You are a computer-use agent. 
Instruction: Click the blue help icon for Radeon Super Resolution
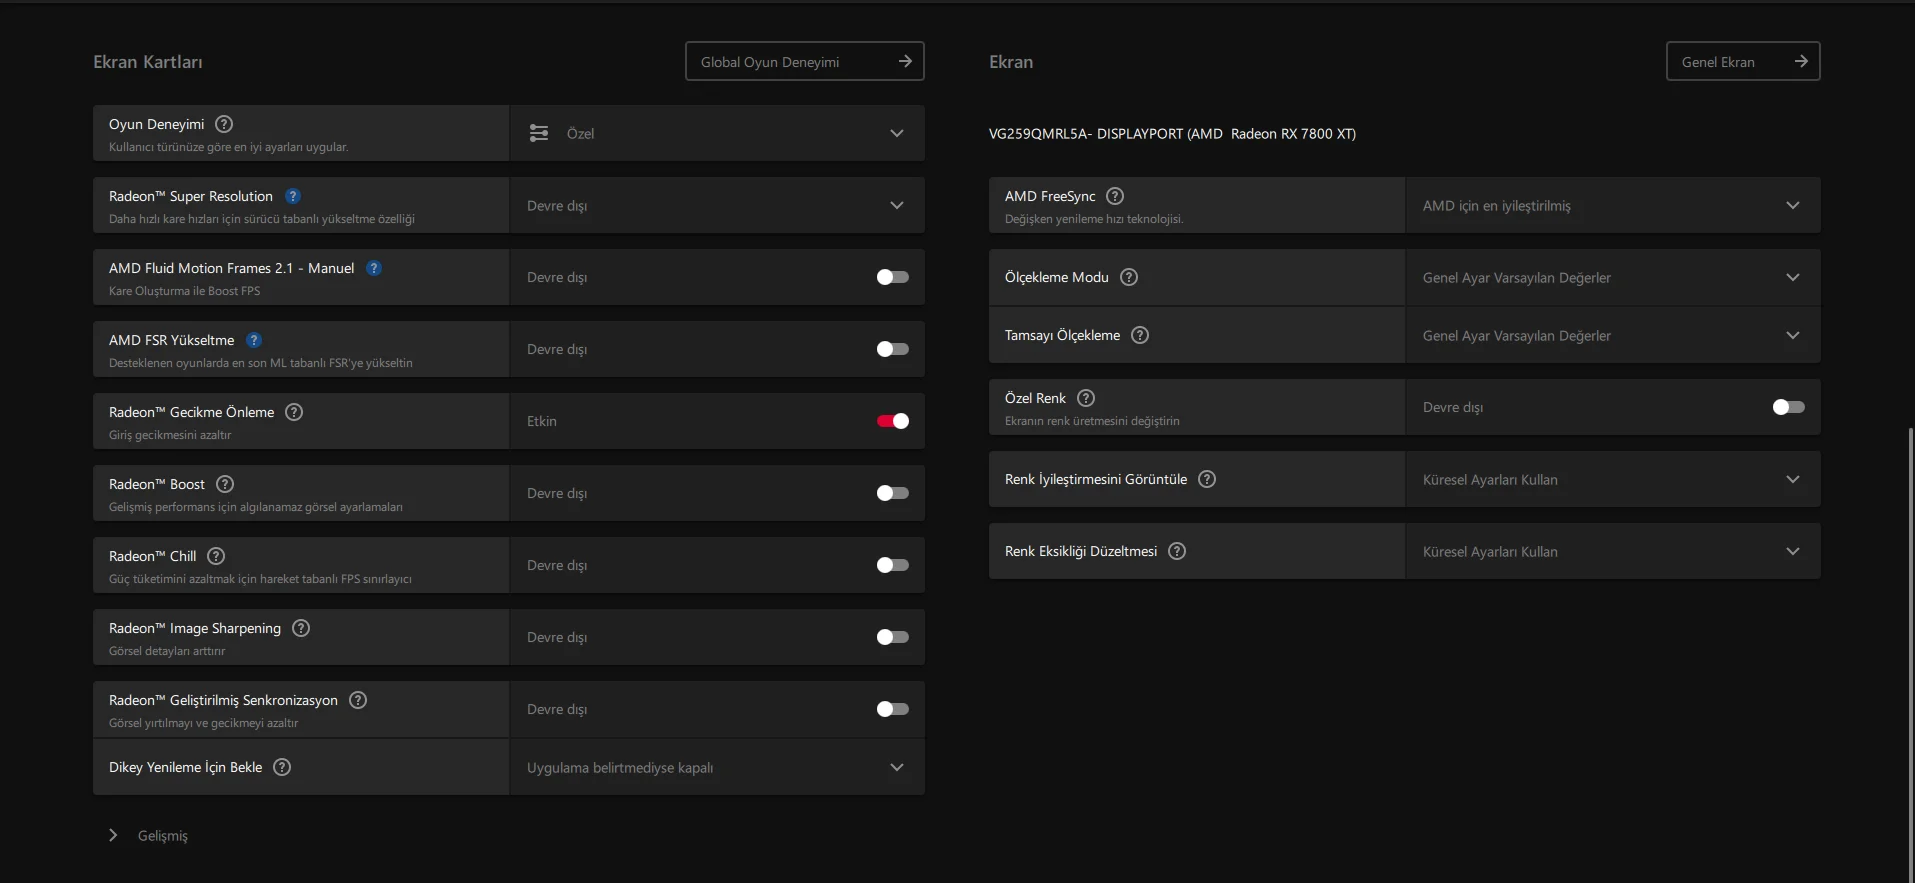[293, 196]
